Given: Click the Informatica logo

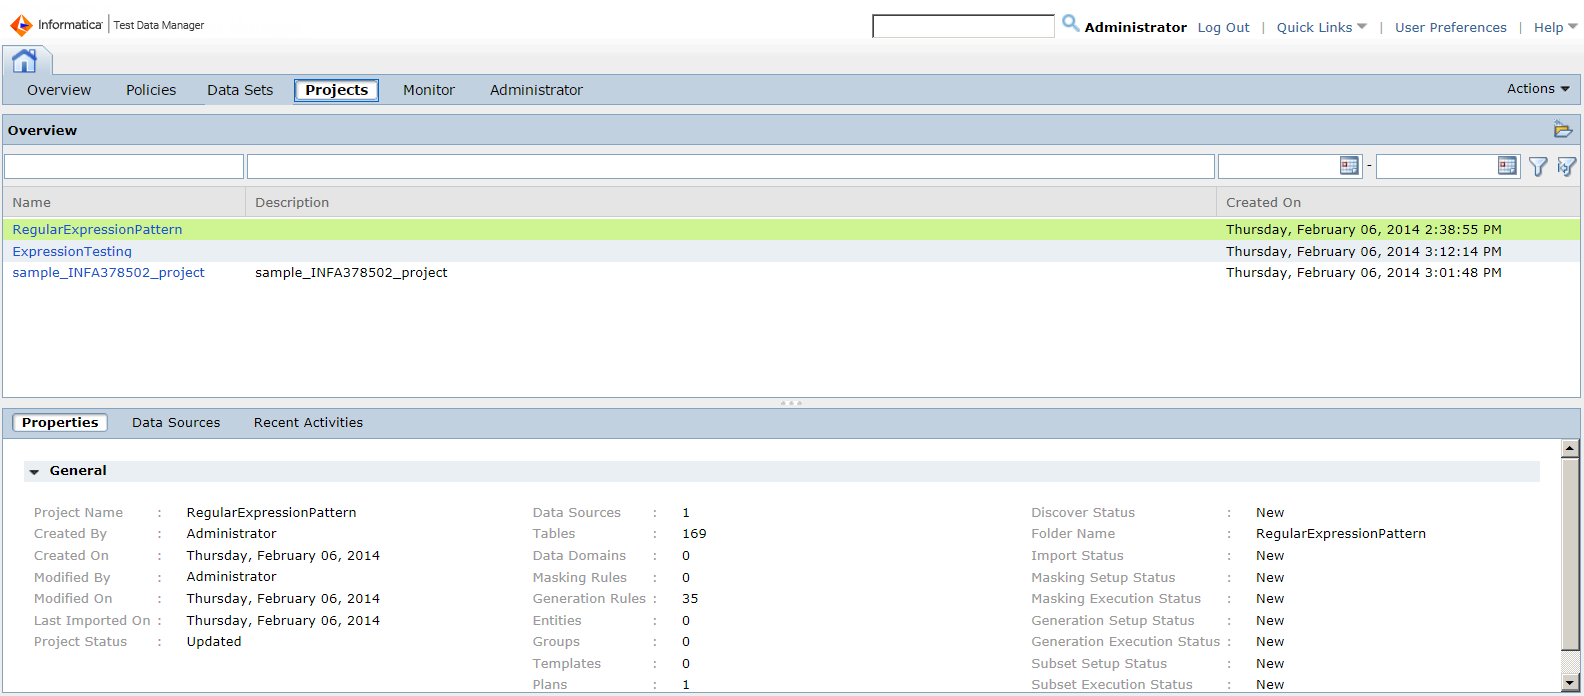Looking at the screenshot, I should [56, 25].
